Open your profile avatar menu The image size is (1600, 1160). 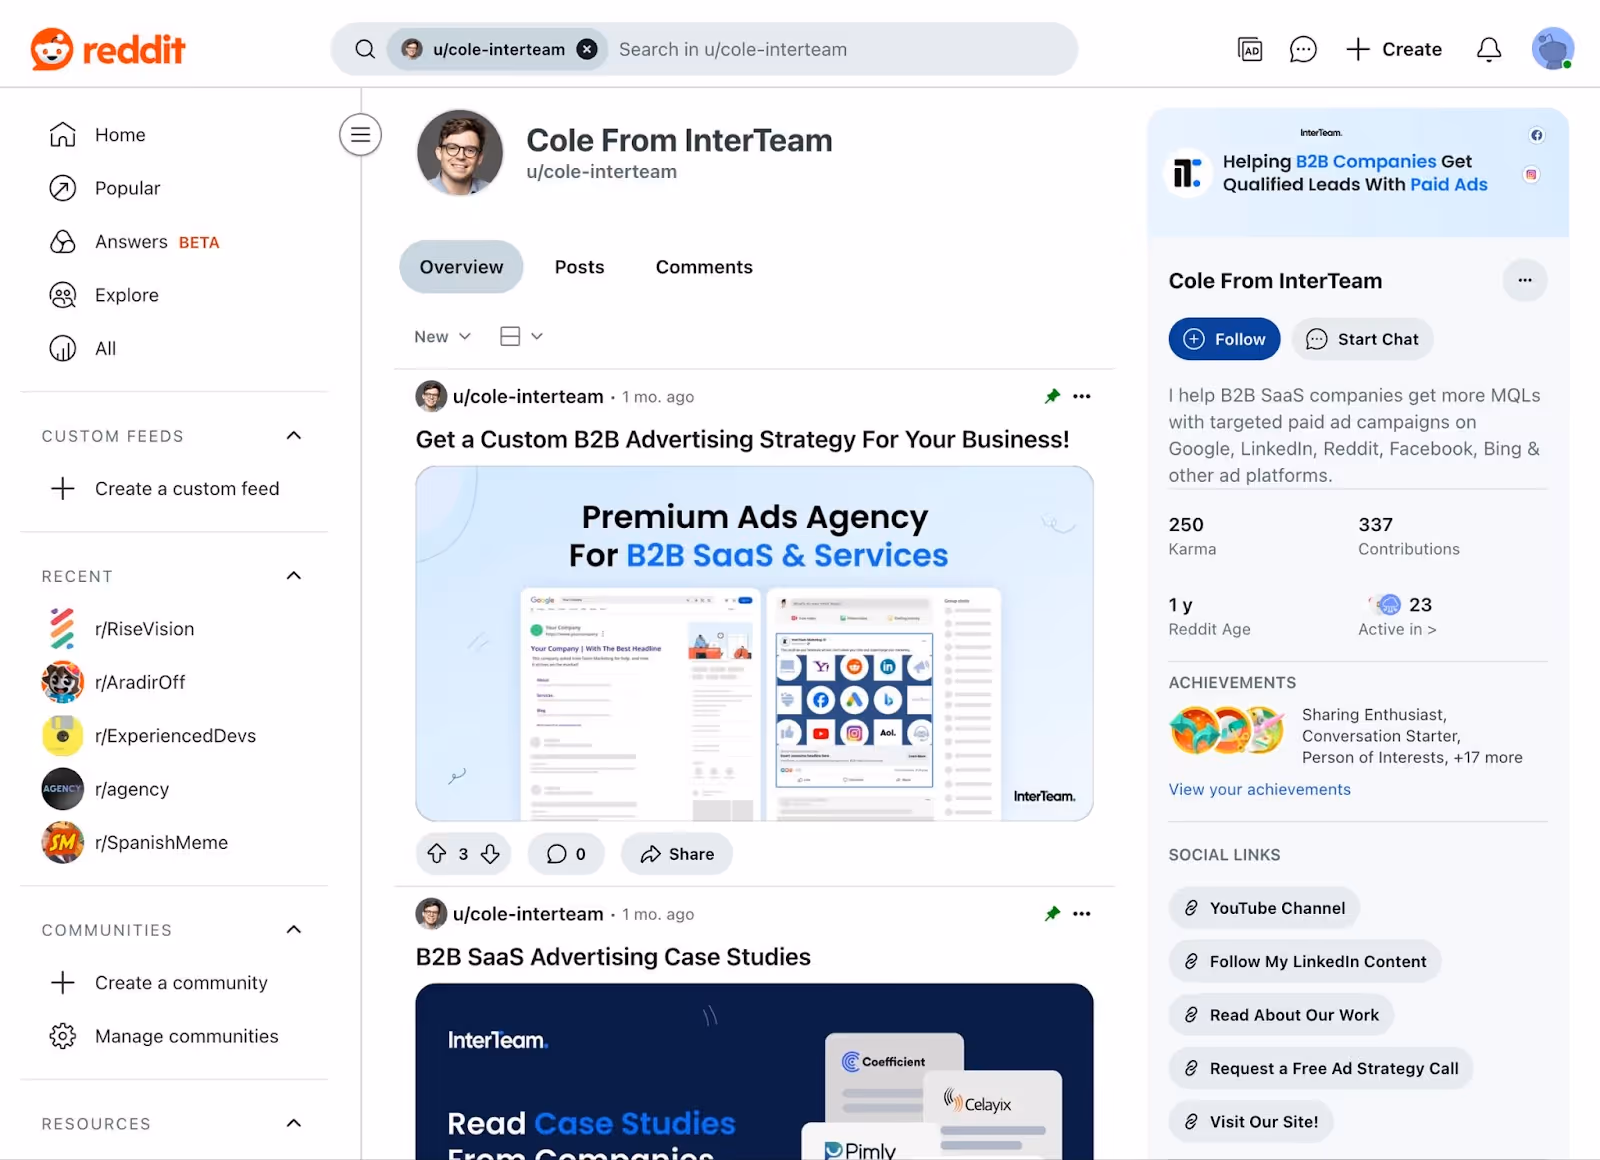pos(1551,48)
